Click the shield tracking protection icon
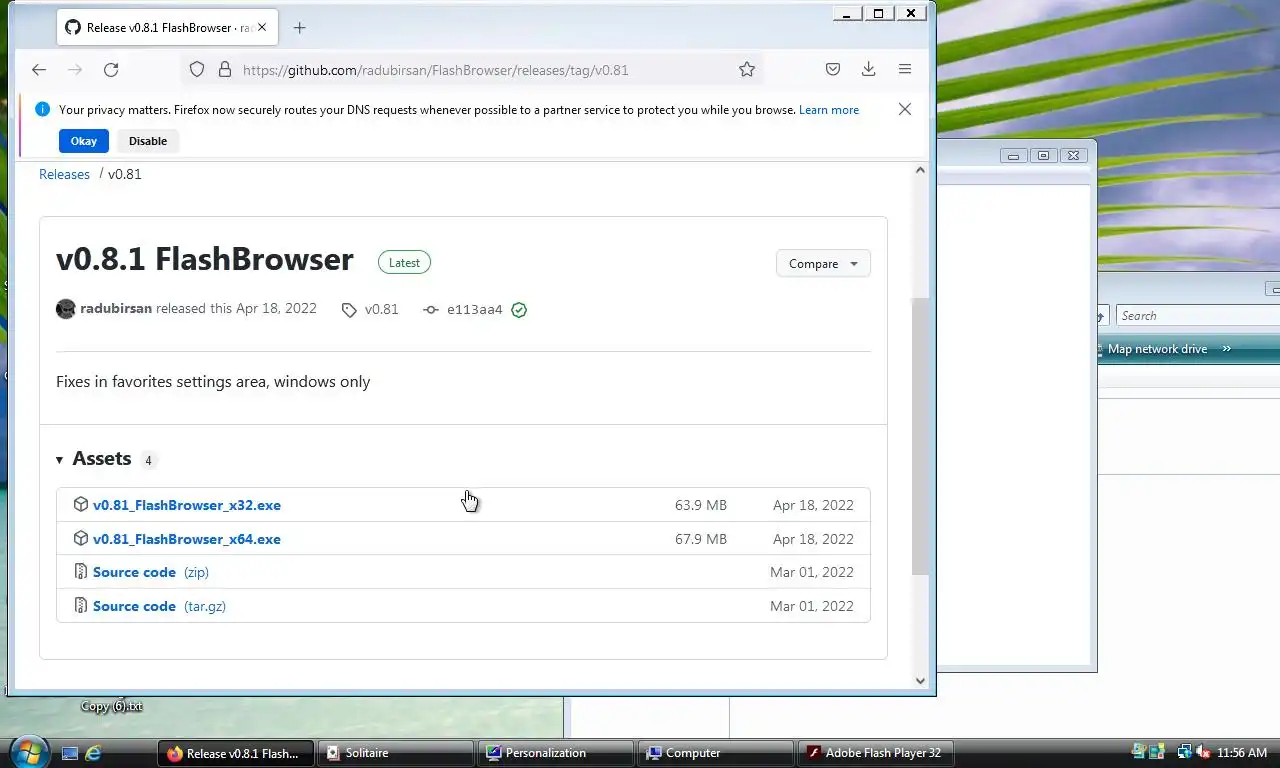Viewport: 1280px width, 768px height. pos(197,69)
